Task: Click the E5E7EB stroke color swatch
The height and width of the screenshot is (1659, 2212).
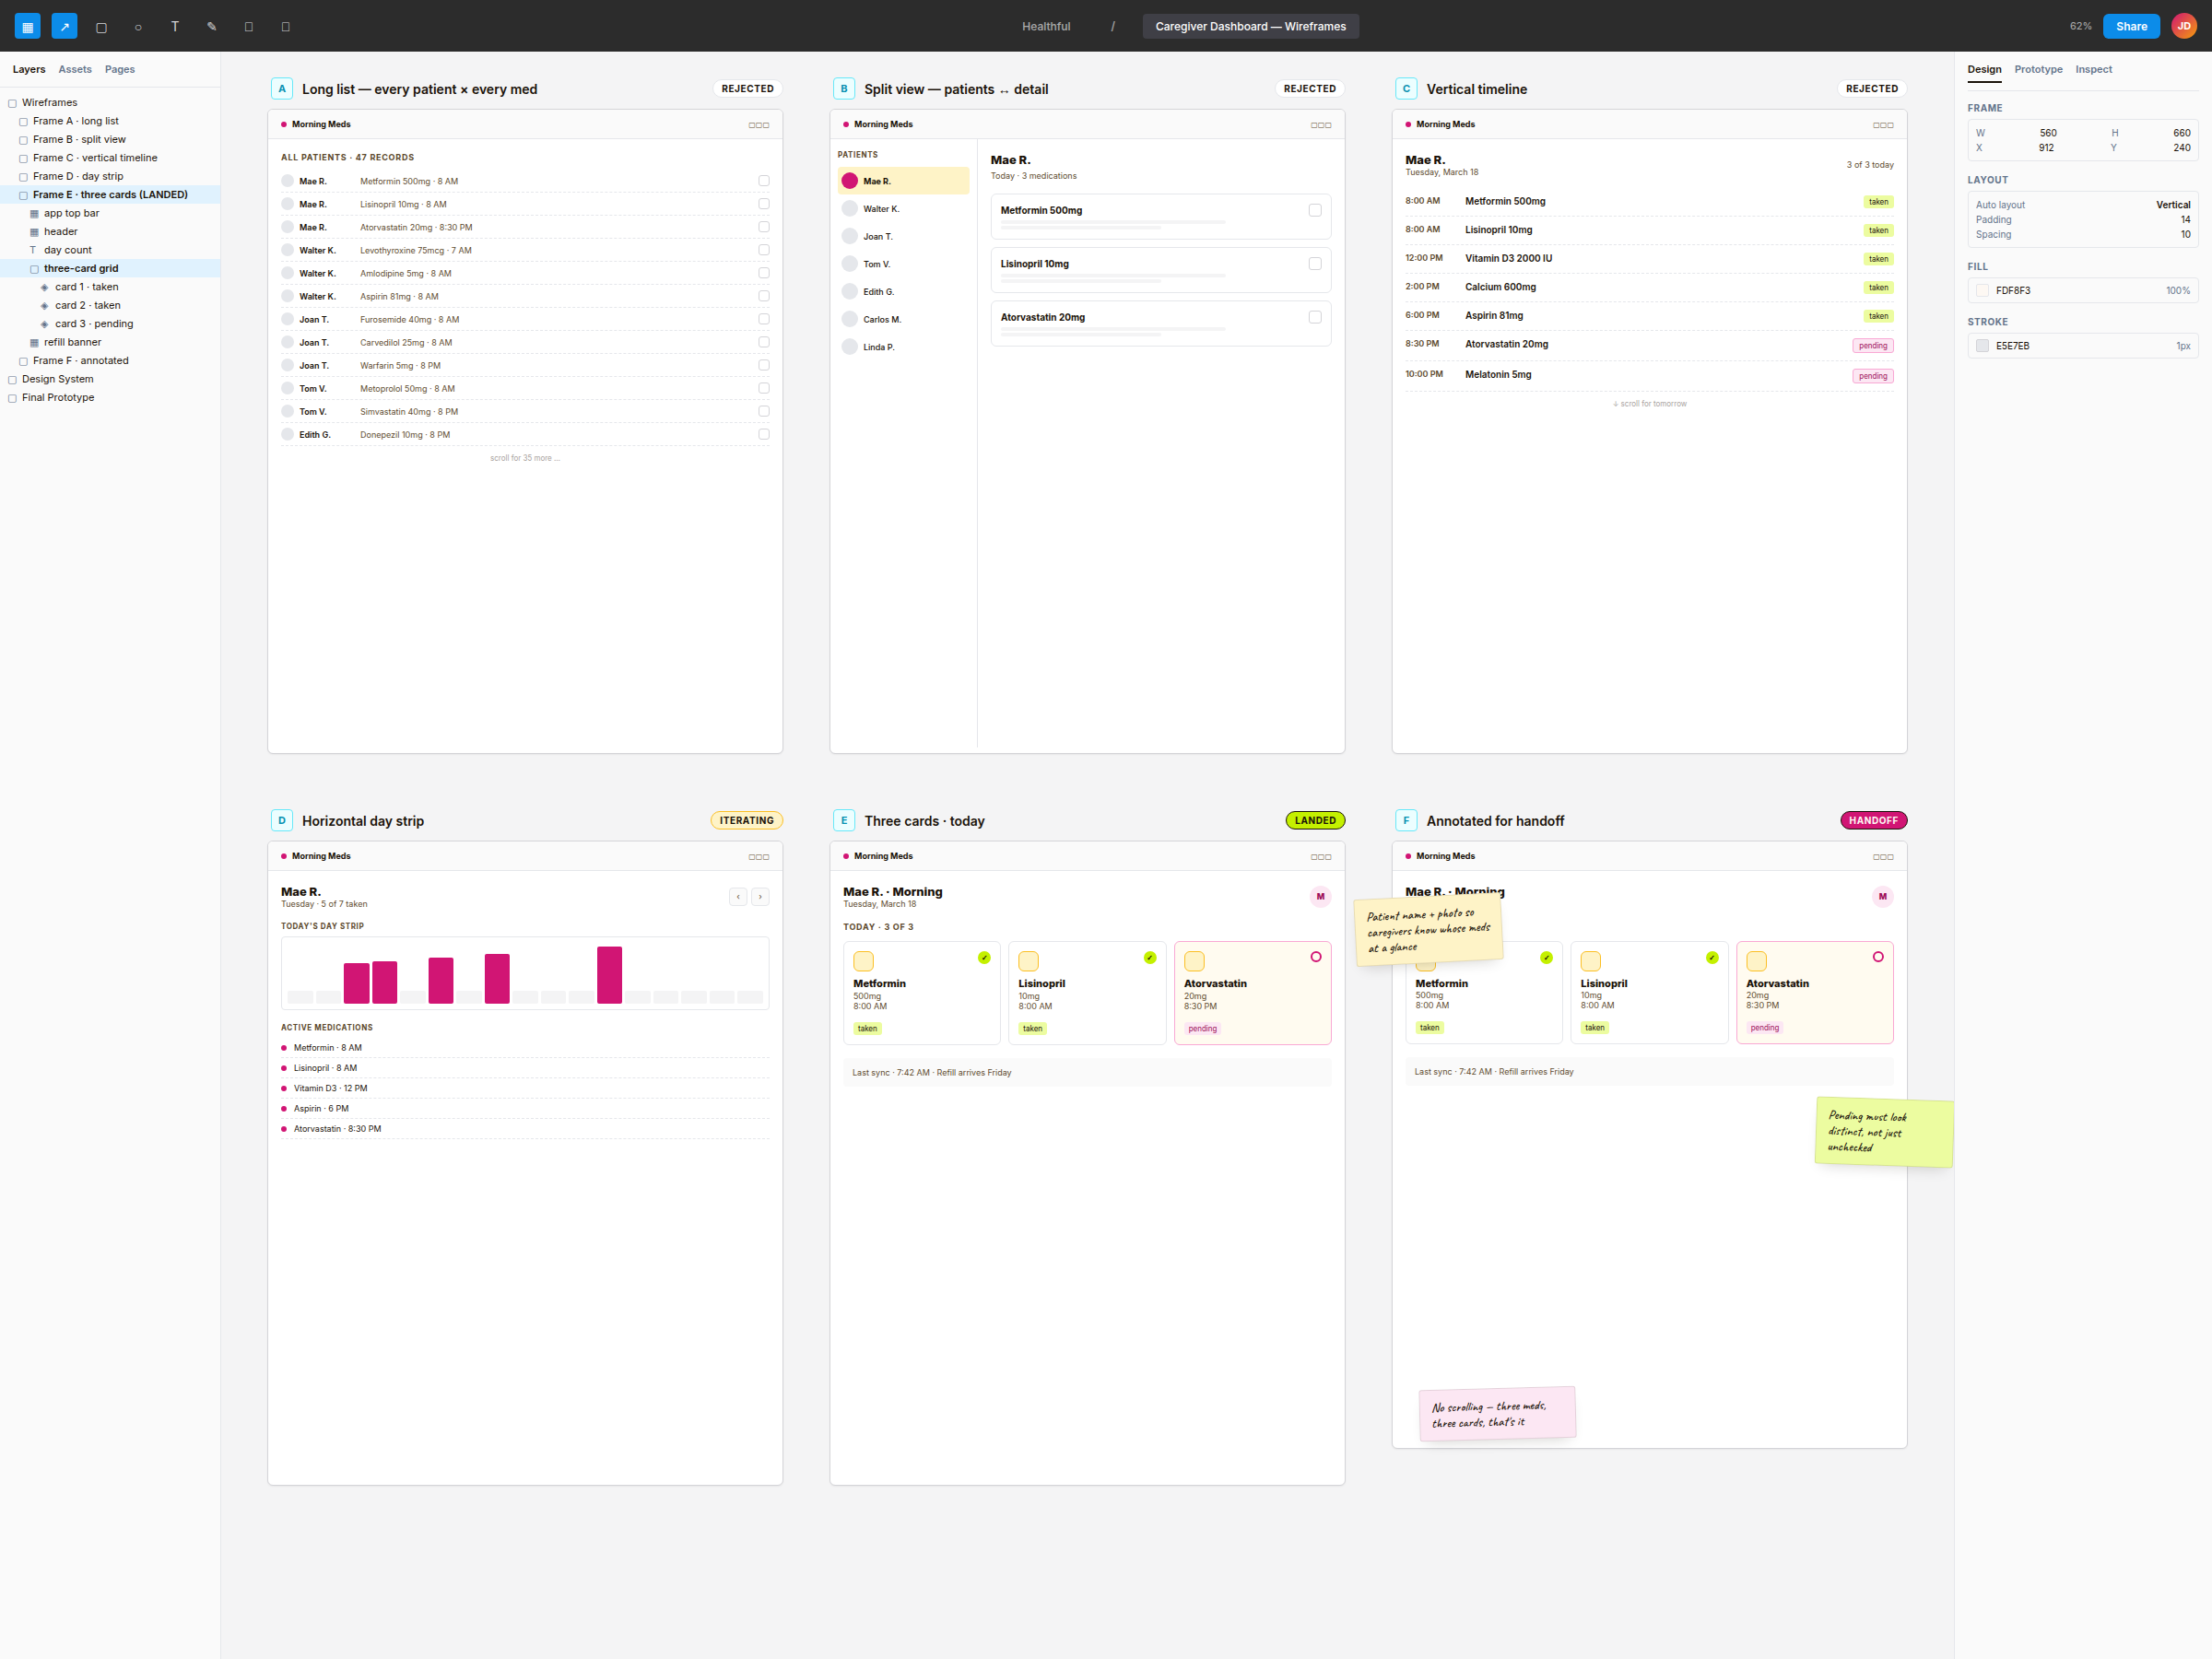Action: tap(1982, 346)
